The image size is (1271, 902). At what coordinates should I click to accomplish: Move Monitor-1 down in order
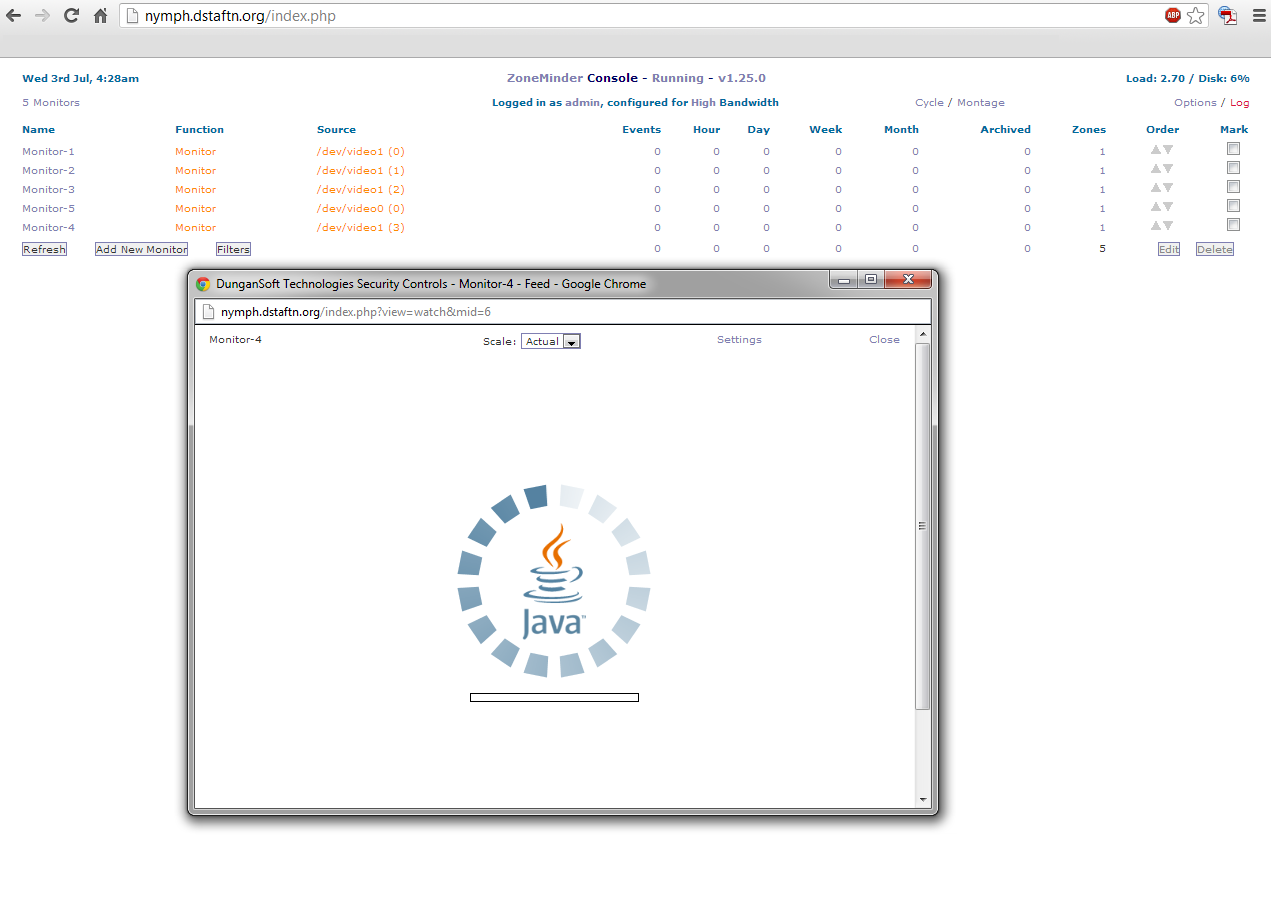pos(1168,150)
